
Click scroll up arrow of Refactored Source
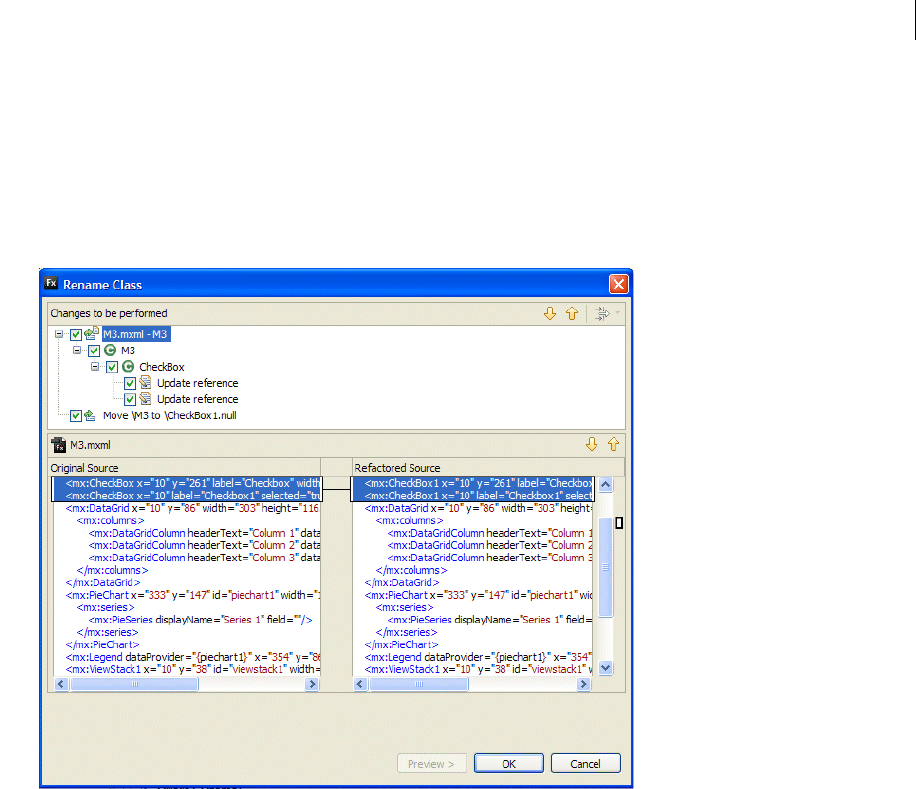pyautogui.click(x=606, y=484)
